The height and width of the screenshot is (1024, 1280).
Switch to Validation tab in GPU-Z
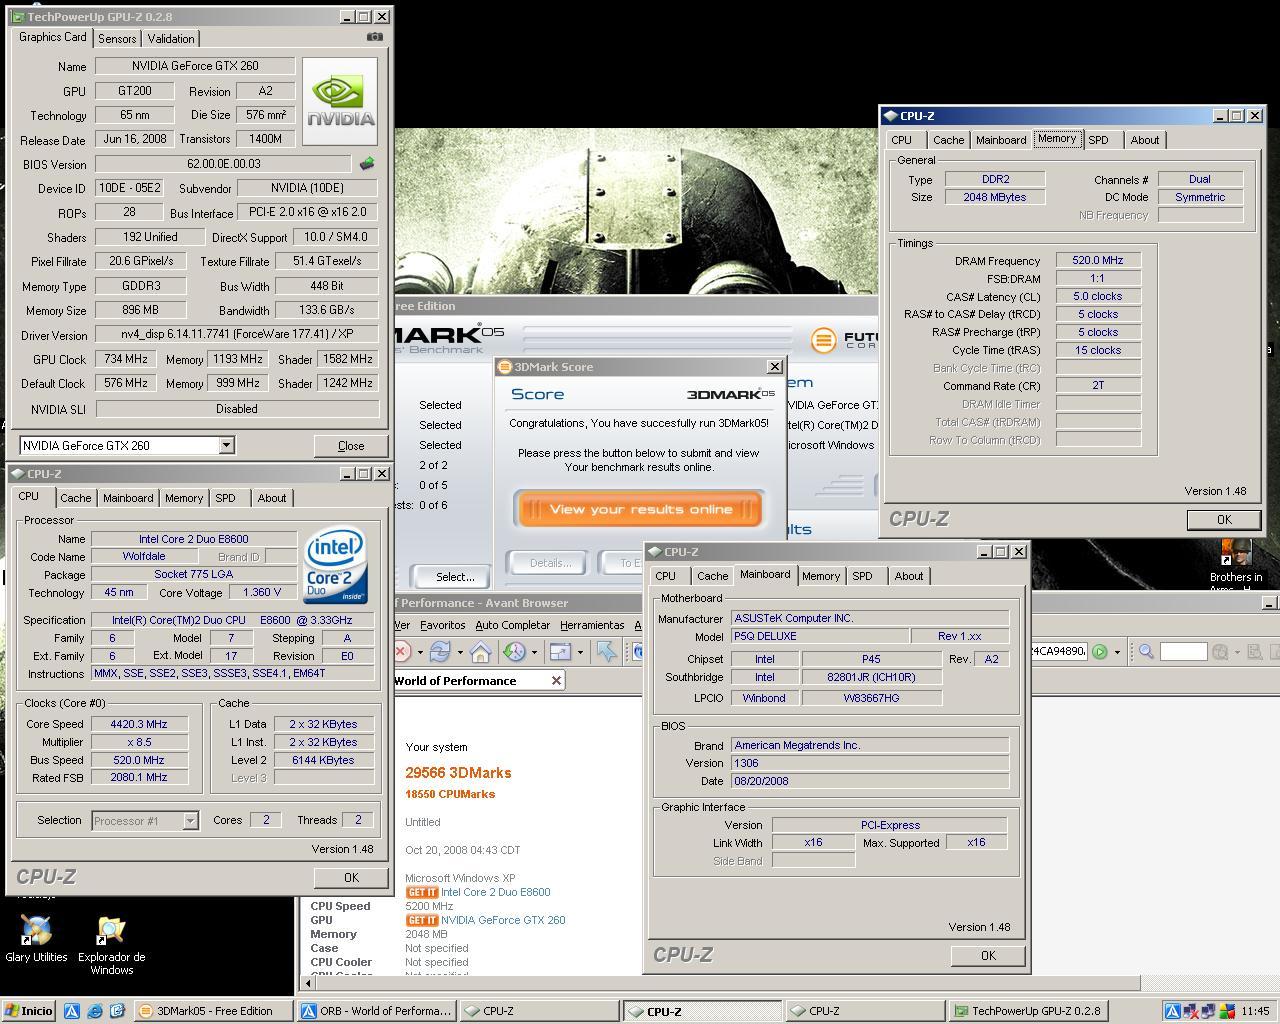coord(171,39)
